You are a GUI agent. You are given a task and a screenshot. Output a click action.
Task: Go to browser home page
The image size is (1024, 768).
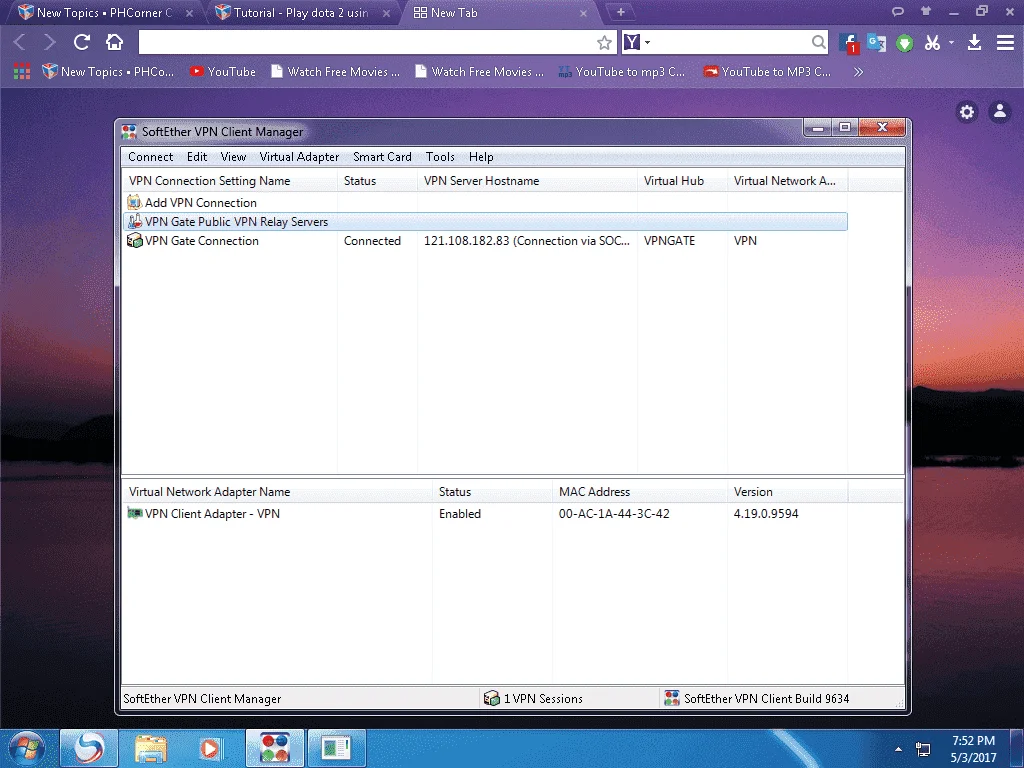point(114,42)
